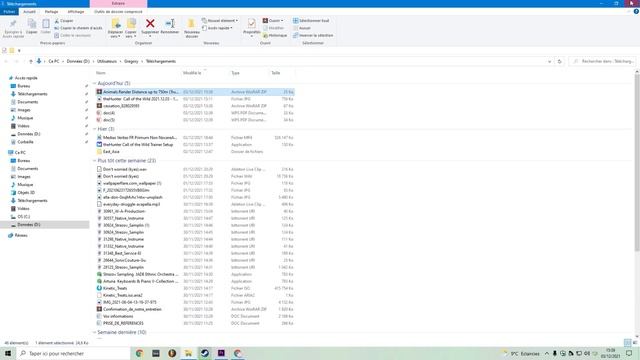
Task: Select Réseau in the navigation pane
Action: click(21, 236)
